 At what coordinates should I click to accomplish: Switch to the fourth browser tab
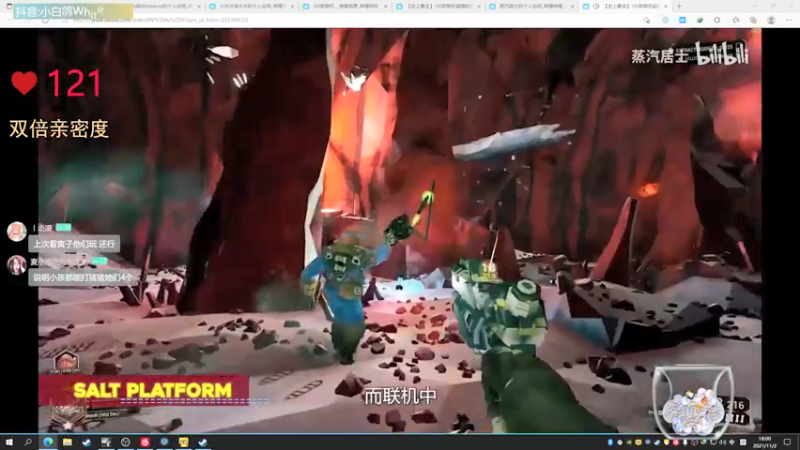(x=440, y=6)
